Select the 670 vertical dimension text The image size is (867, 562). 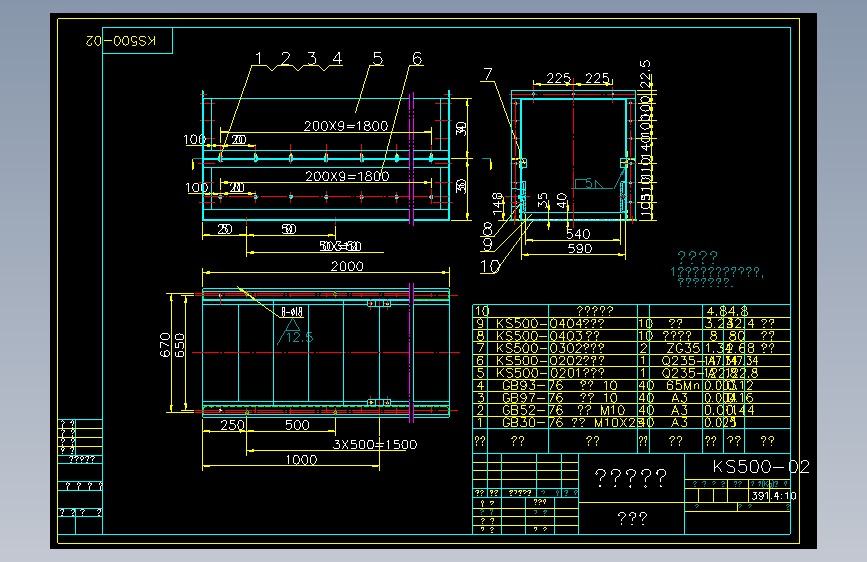coord(165,345)
